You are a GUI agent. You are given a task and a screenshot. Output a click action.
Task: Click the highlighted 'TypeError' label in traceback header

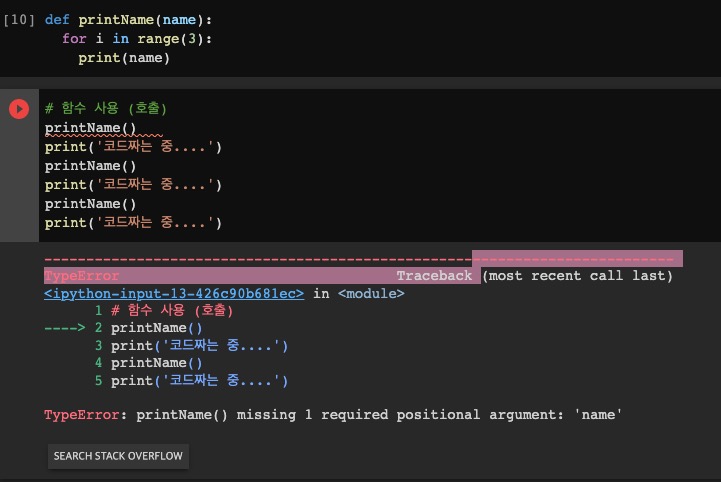(82, 275)
